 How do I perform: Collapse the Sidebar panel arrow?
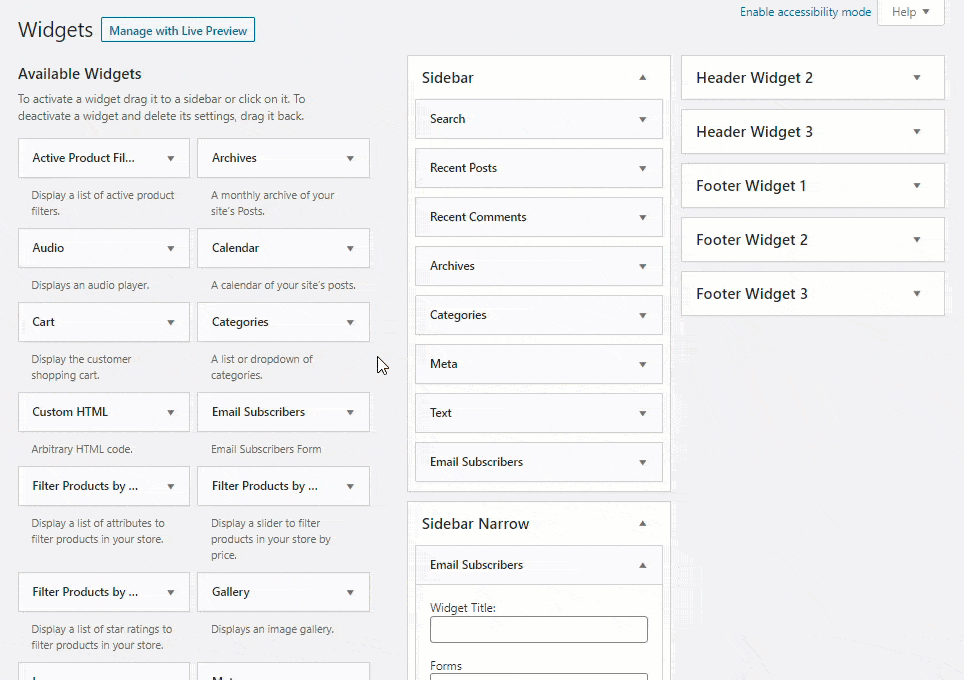click(x=642, y=77)
